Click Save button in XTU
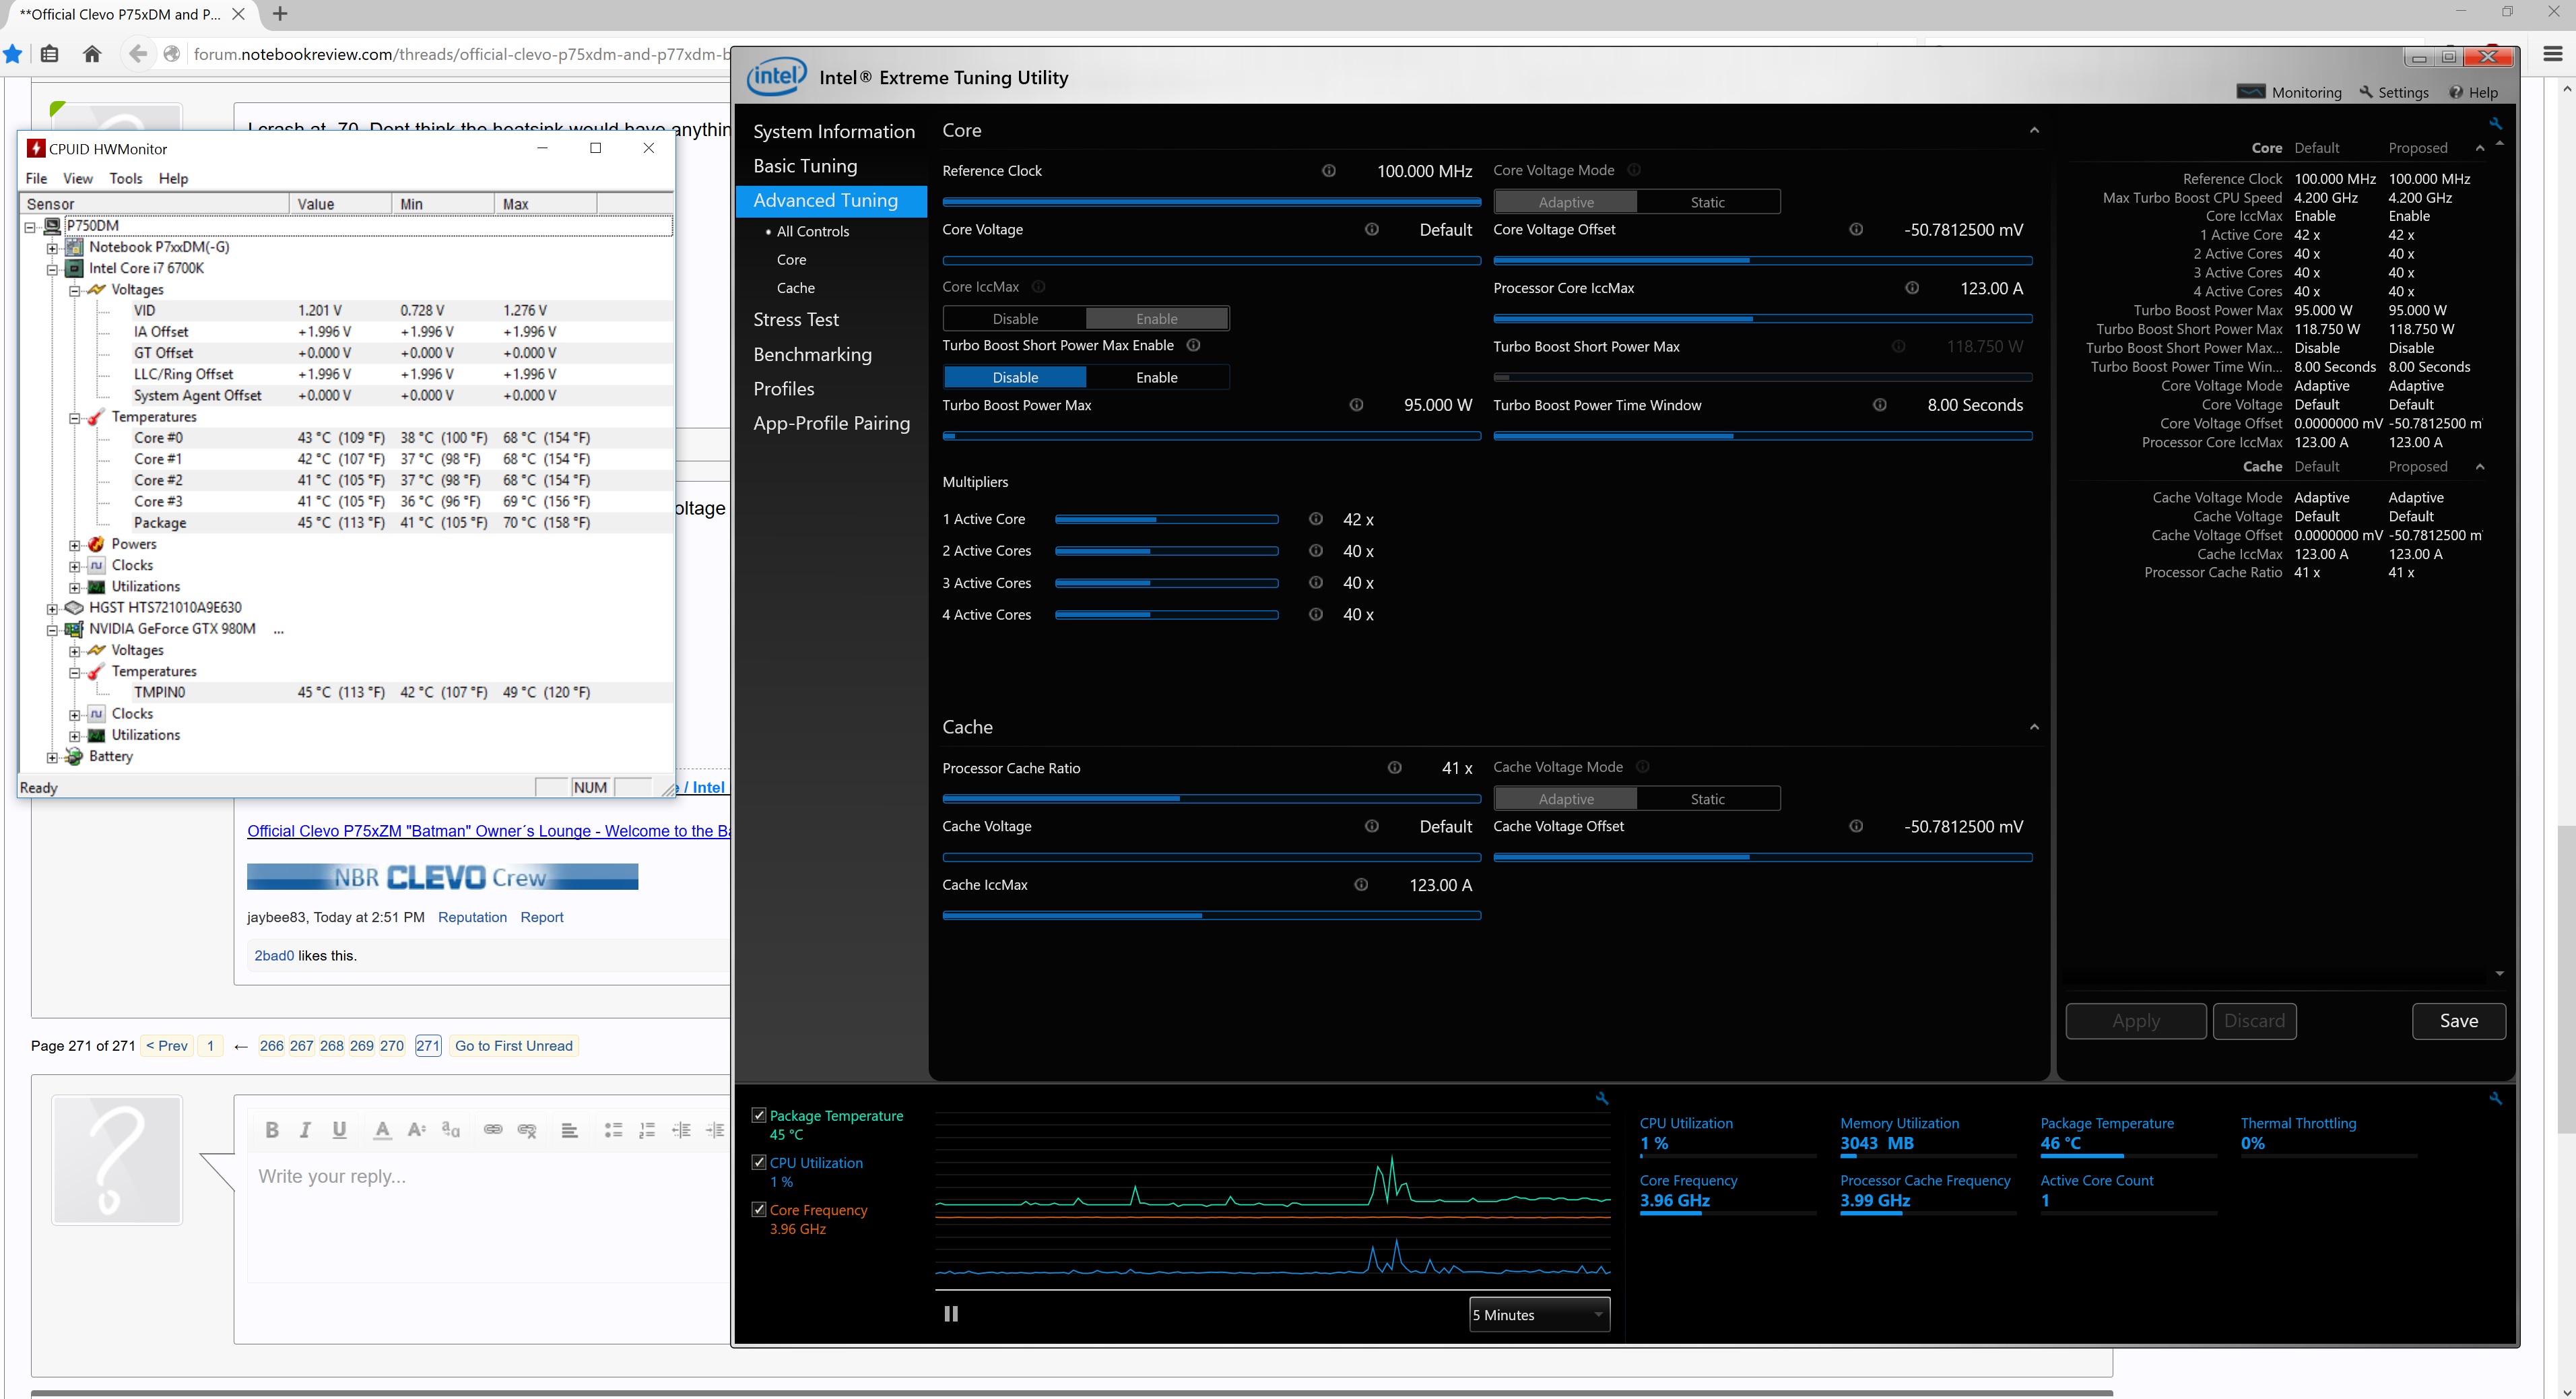The image size is (2576, 1399). (x=2458, y=1021)
